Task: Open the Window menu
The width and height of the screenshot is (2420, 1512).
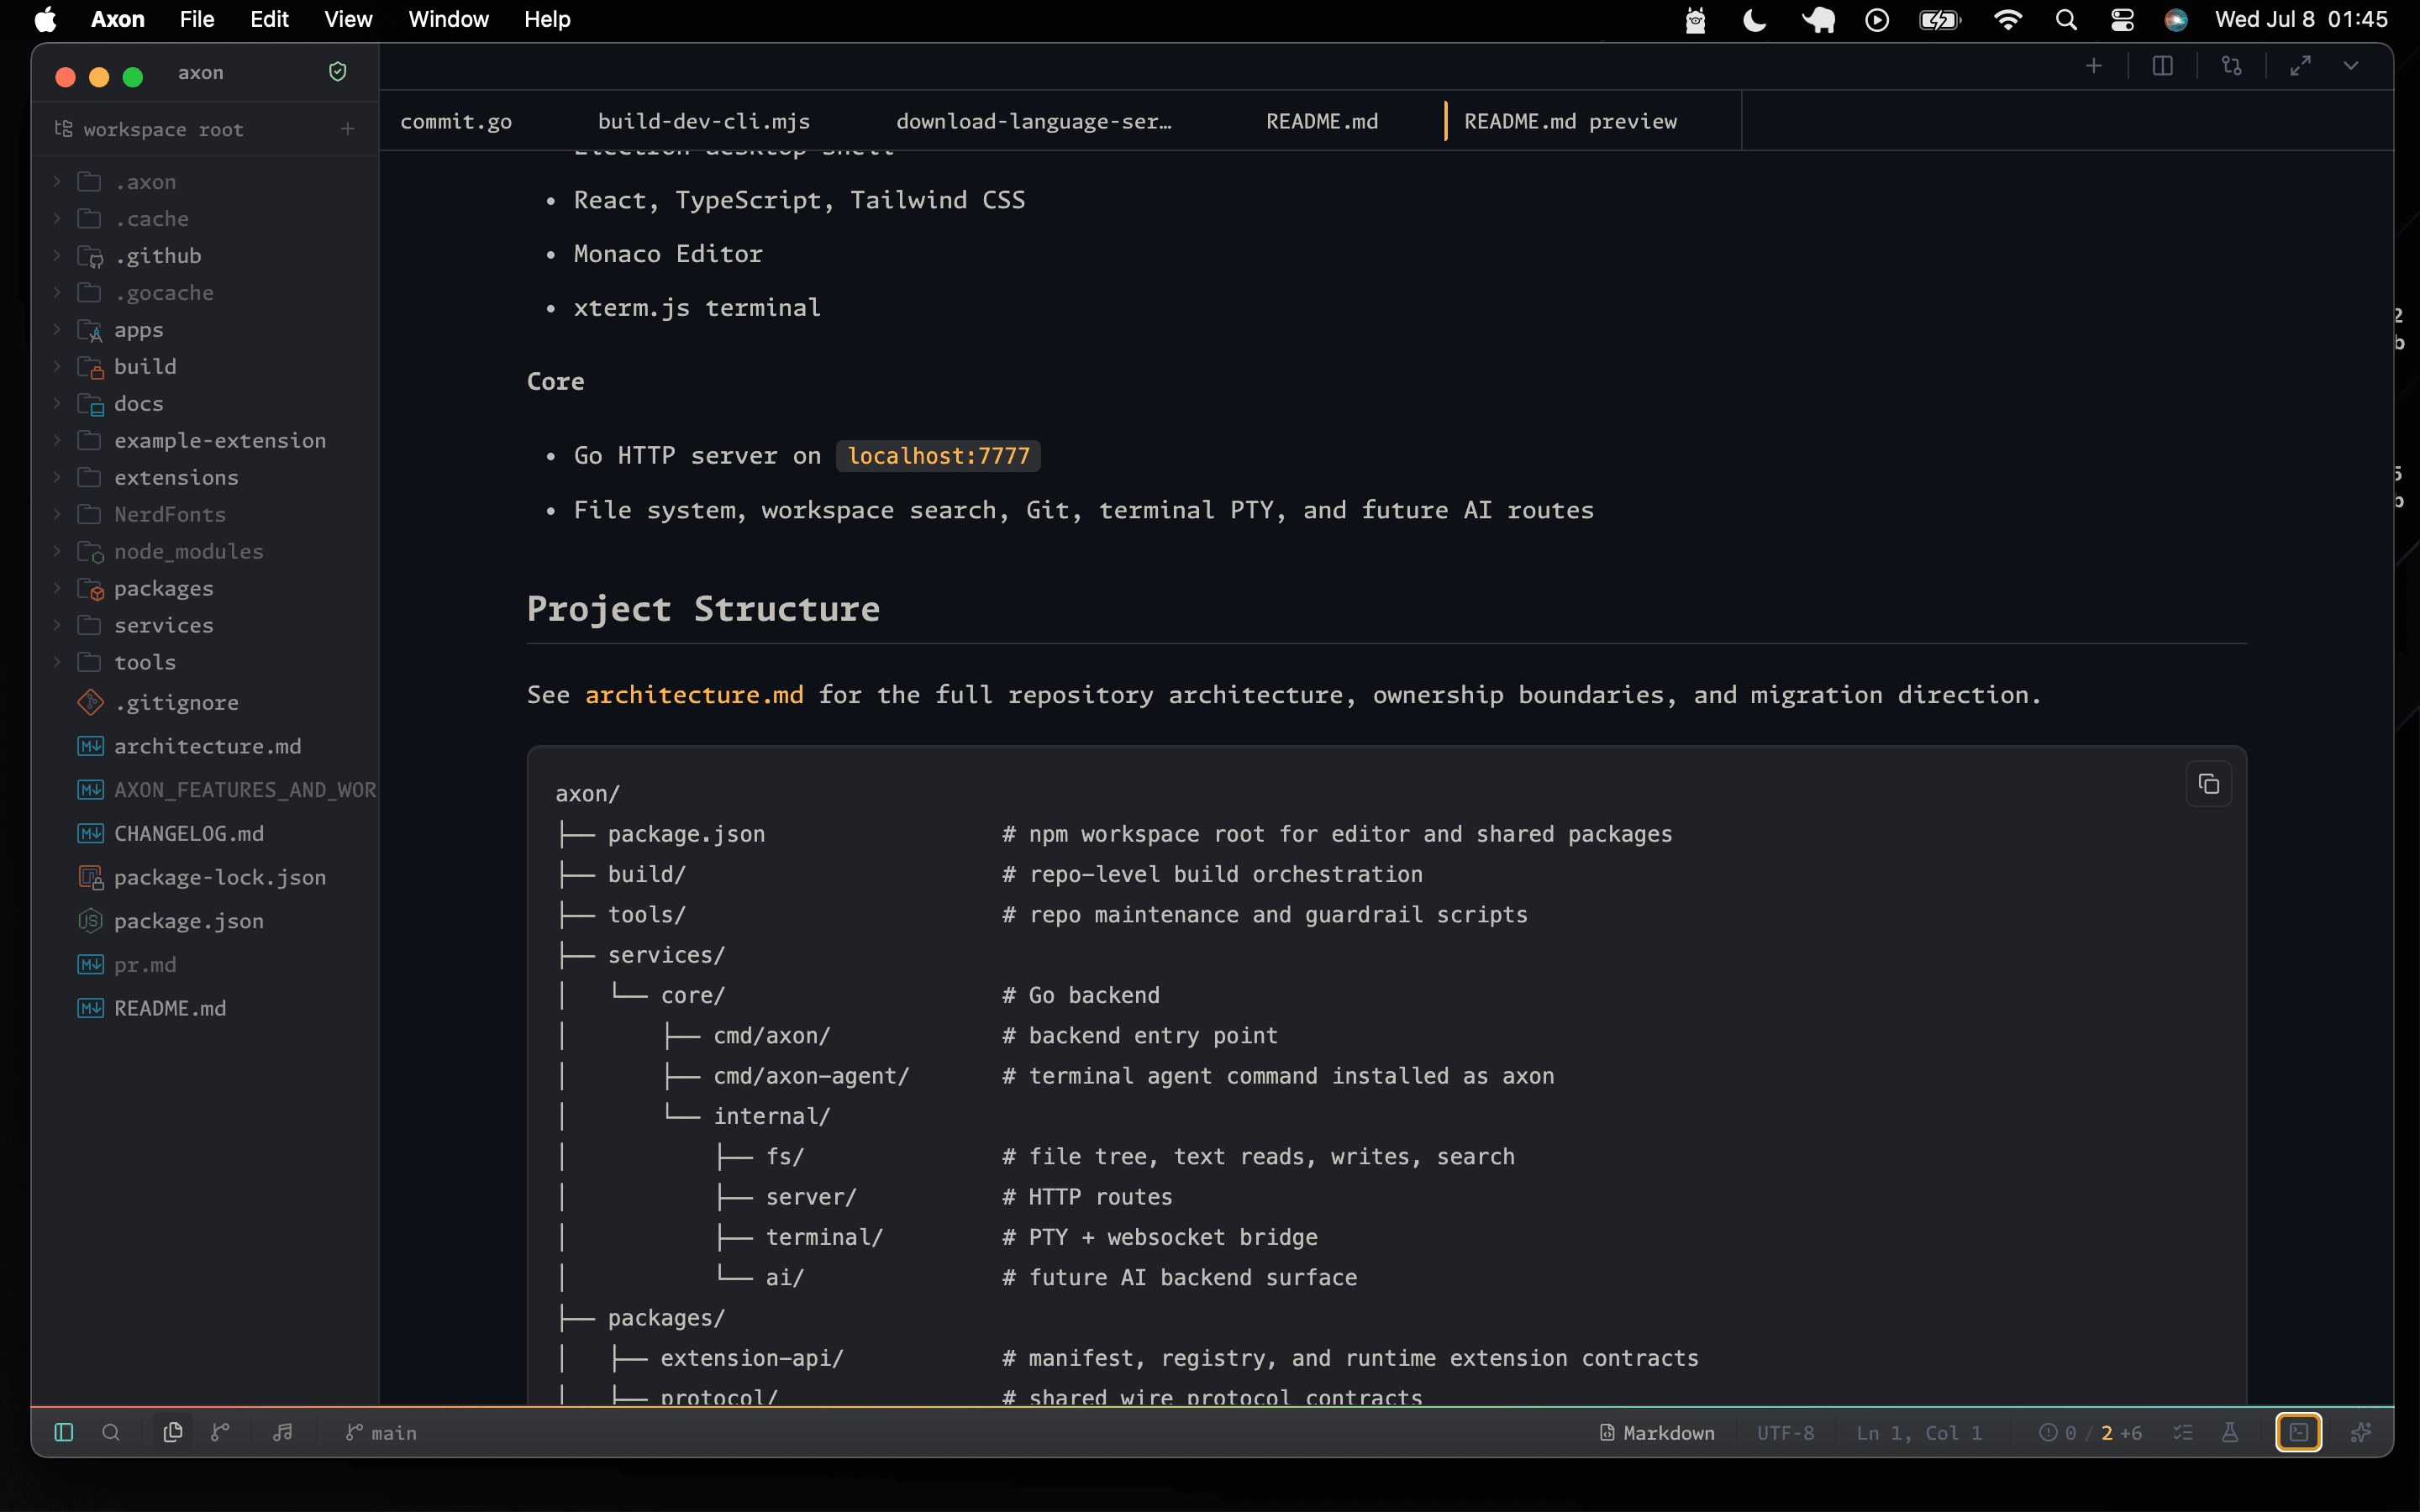Action: coord(448,19)
